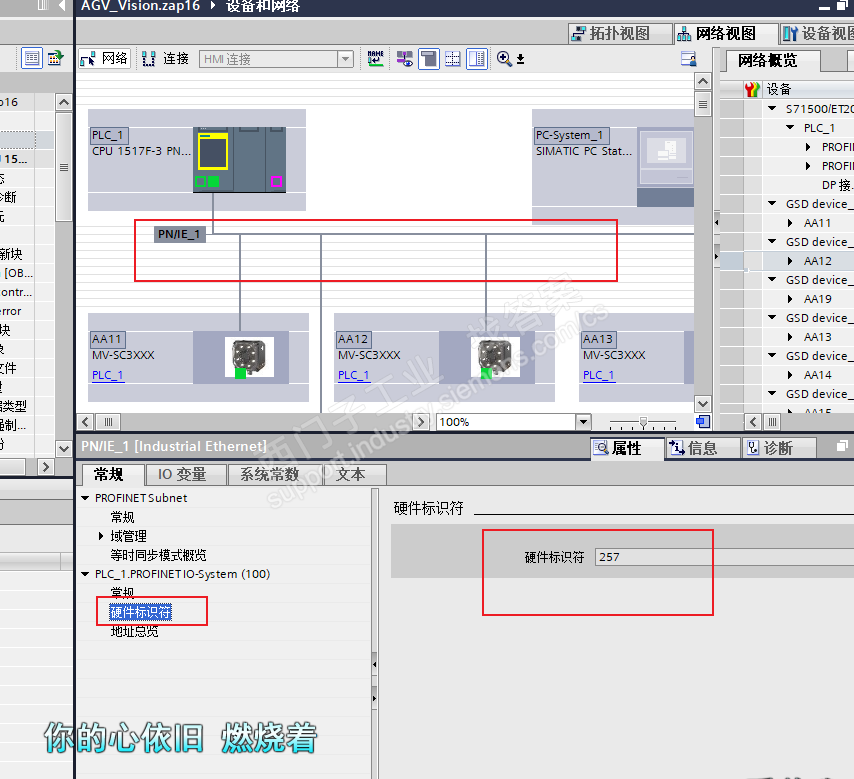Click the PLC_1 device name label
The image size is (854, 779).
109,135
